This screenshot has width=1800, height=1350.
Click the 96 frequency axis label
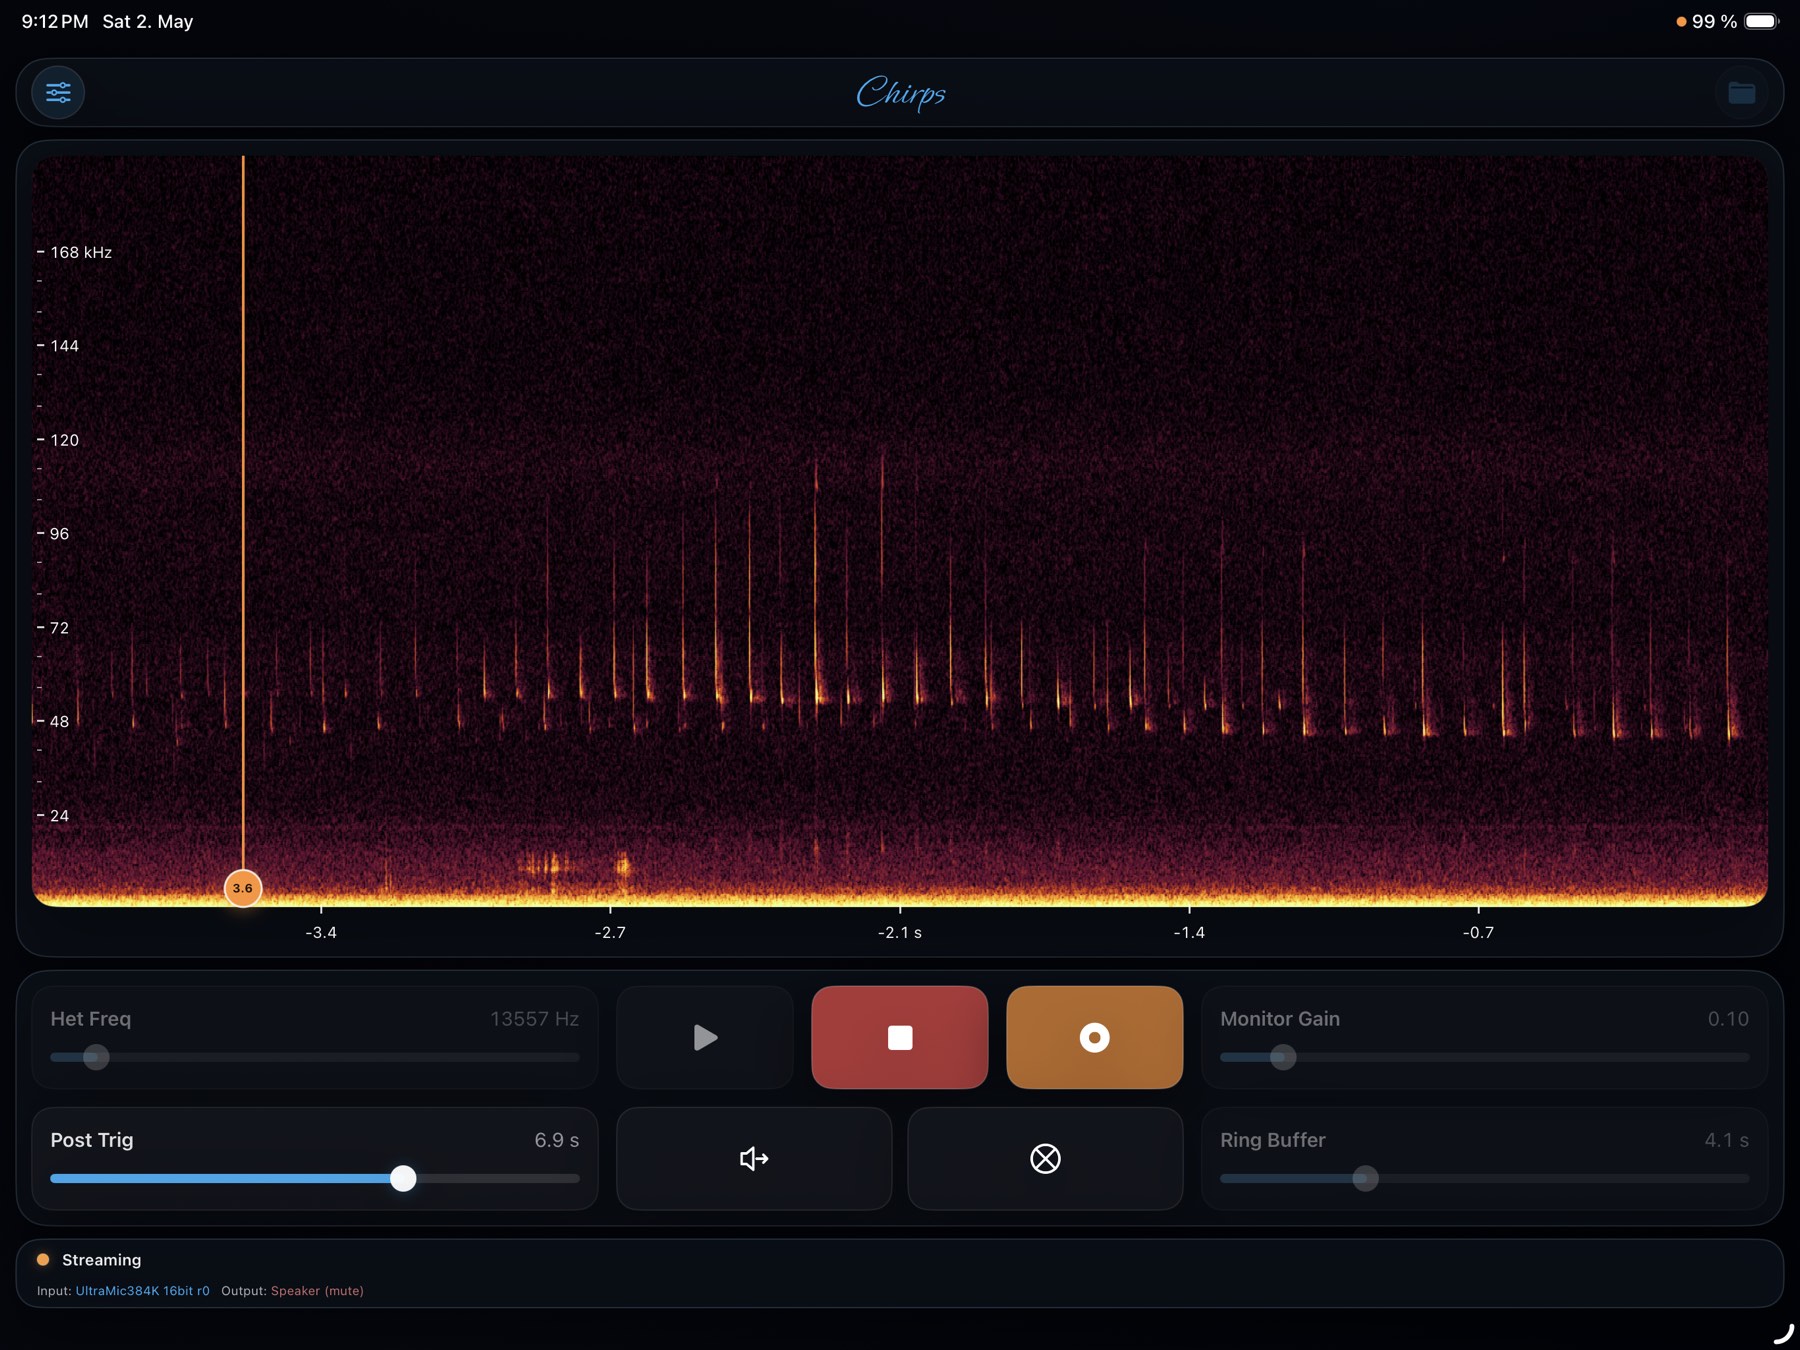point(60,534)
